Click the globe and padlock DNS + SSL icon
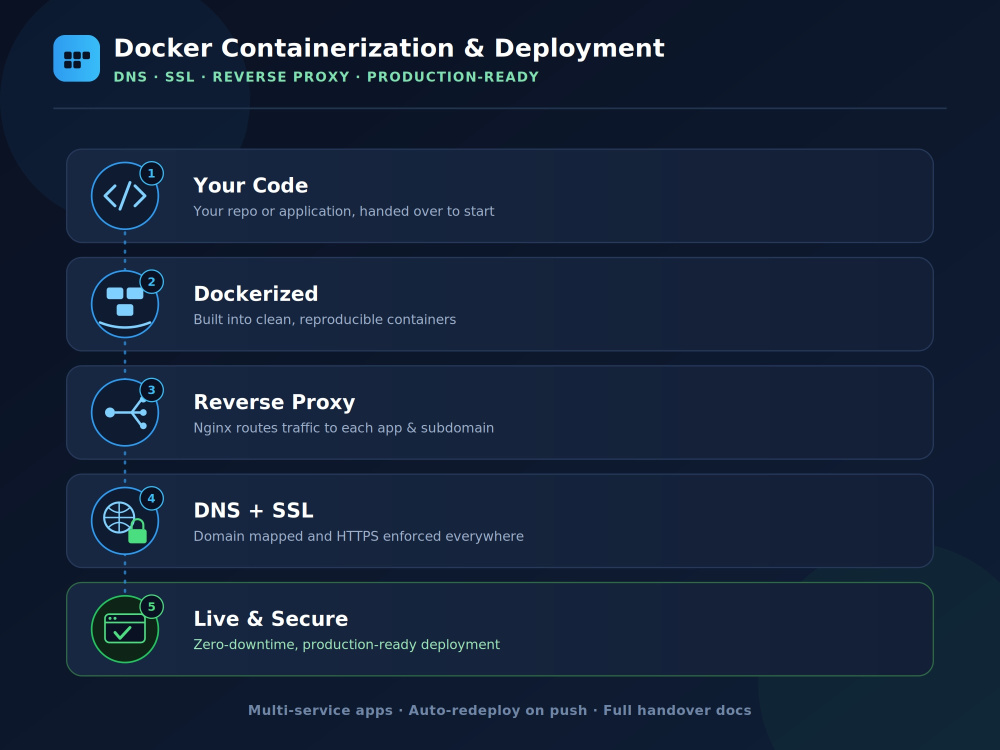The height and width of the screenshot is (750, 1000). [125, 521]
